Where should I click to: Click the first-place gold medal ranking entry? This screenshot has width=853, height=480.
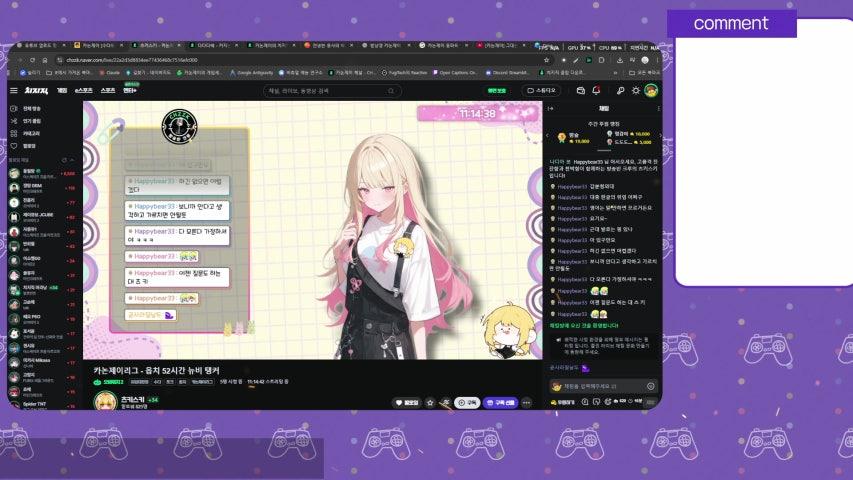(x=574, y=138)
